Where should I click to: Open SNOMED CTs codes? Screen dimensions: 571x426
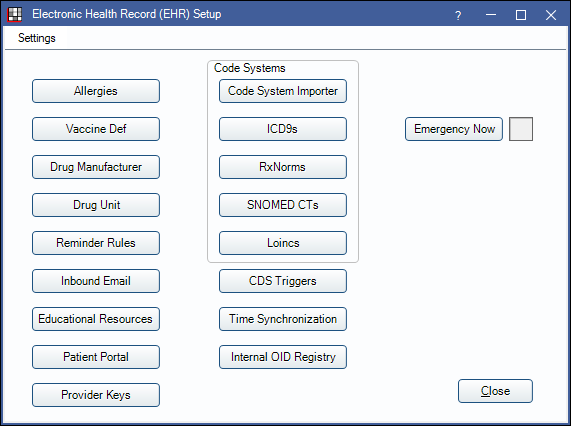point(283,205)
